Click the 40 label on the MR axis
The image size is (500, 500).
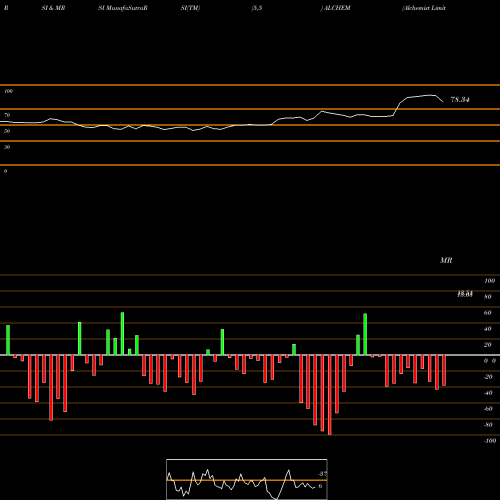[x=488, y=329]
